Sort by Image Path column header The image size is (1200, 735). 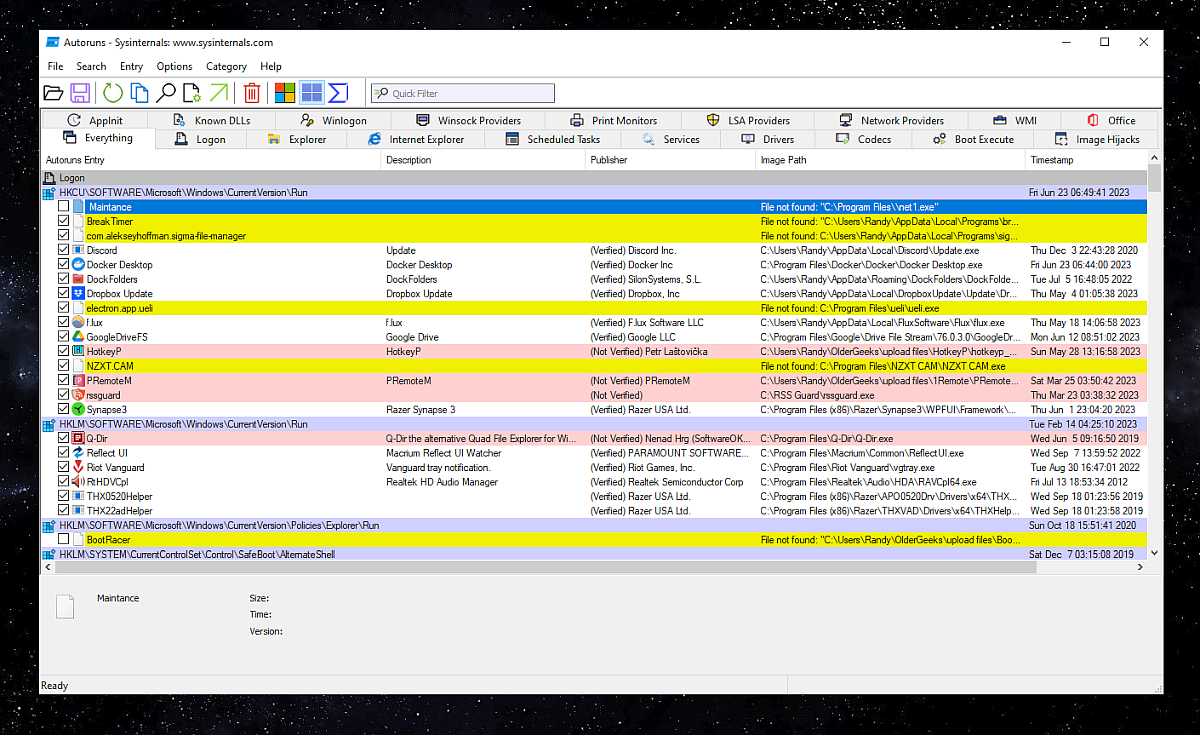(891, 159)
